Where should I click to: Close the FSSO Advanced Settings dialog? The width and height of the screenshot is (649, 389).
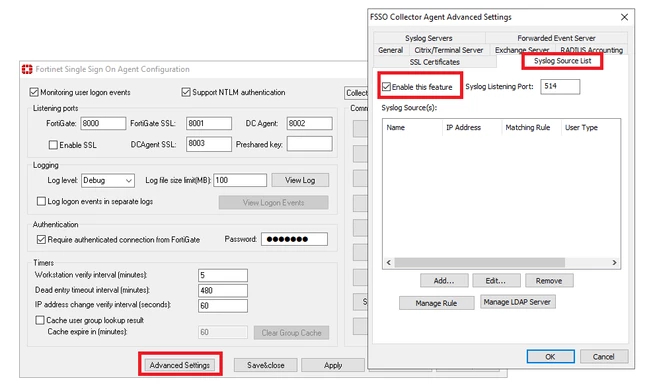(625, 17)
